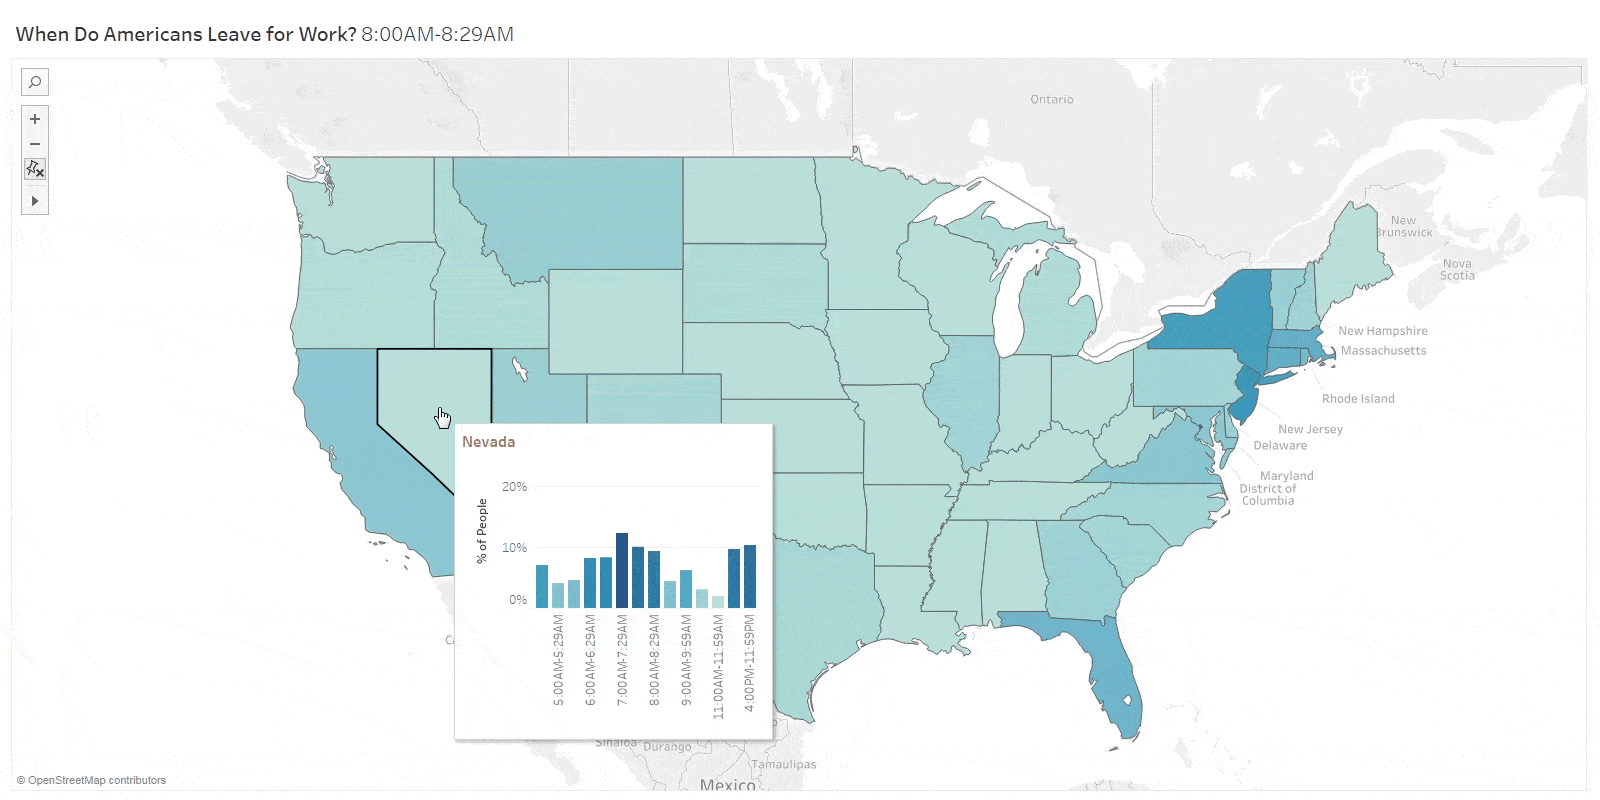
Task: Select the tallest bar in Nevada tooltip
Action: tap(622, 571)
